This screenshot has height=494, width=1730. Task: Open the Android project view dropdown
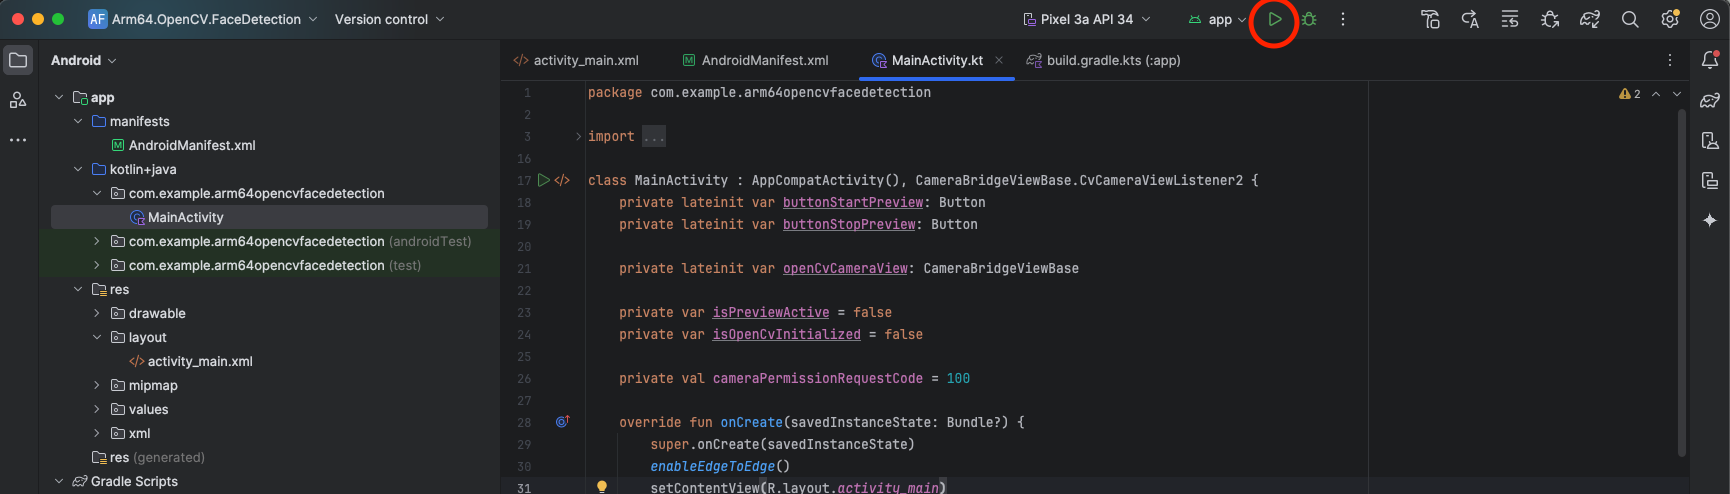[84, 60]
